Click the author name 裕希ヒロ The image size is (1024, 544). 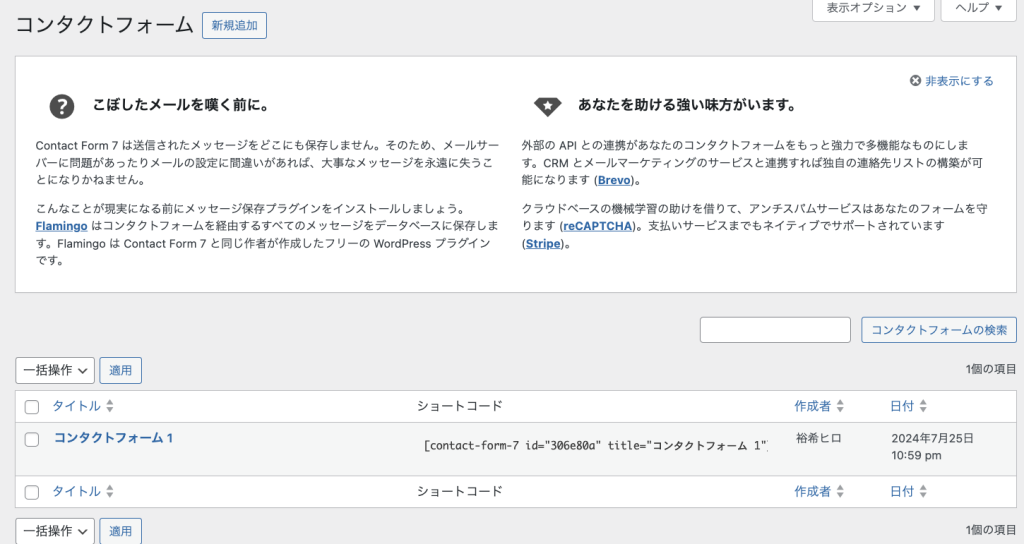818,438
